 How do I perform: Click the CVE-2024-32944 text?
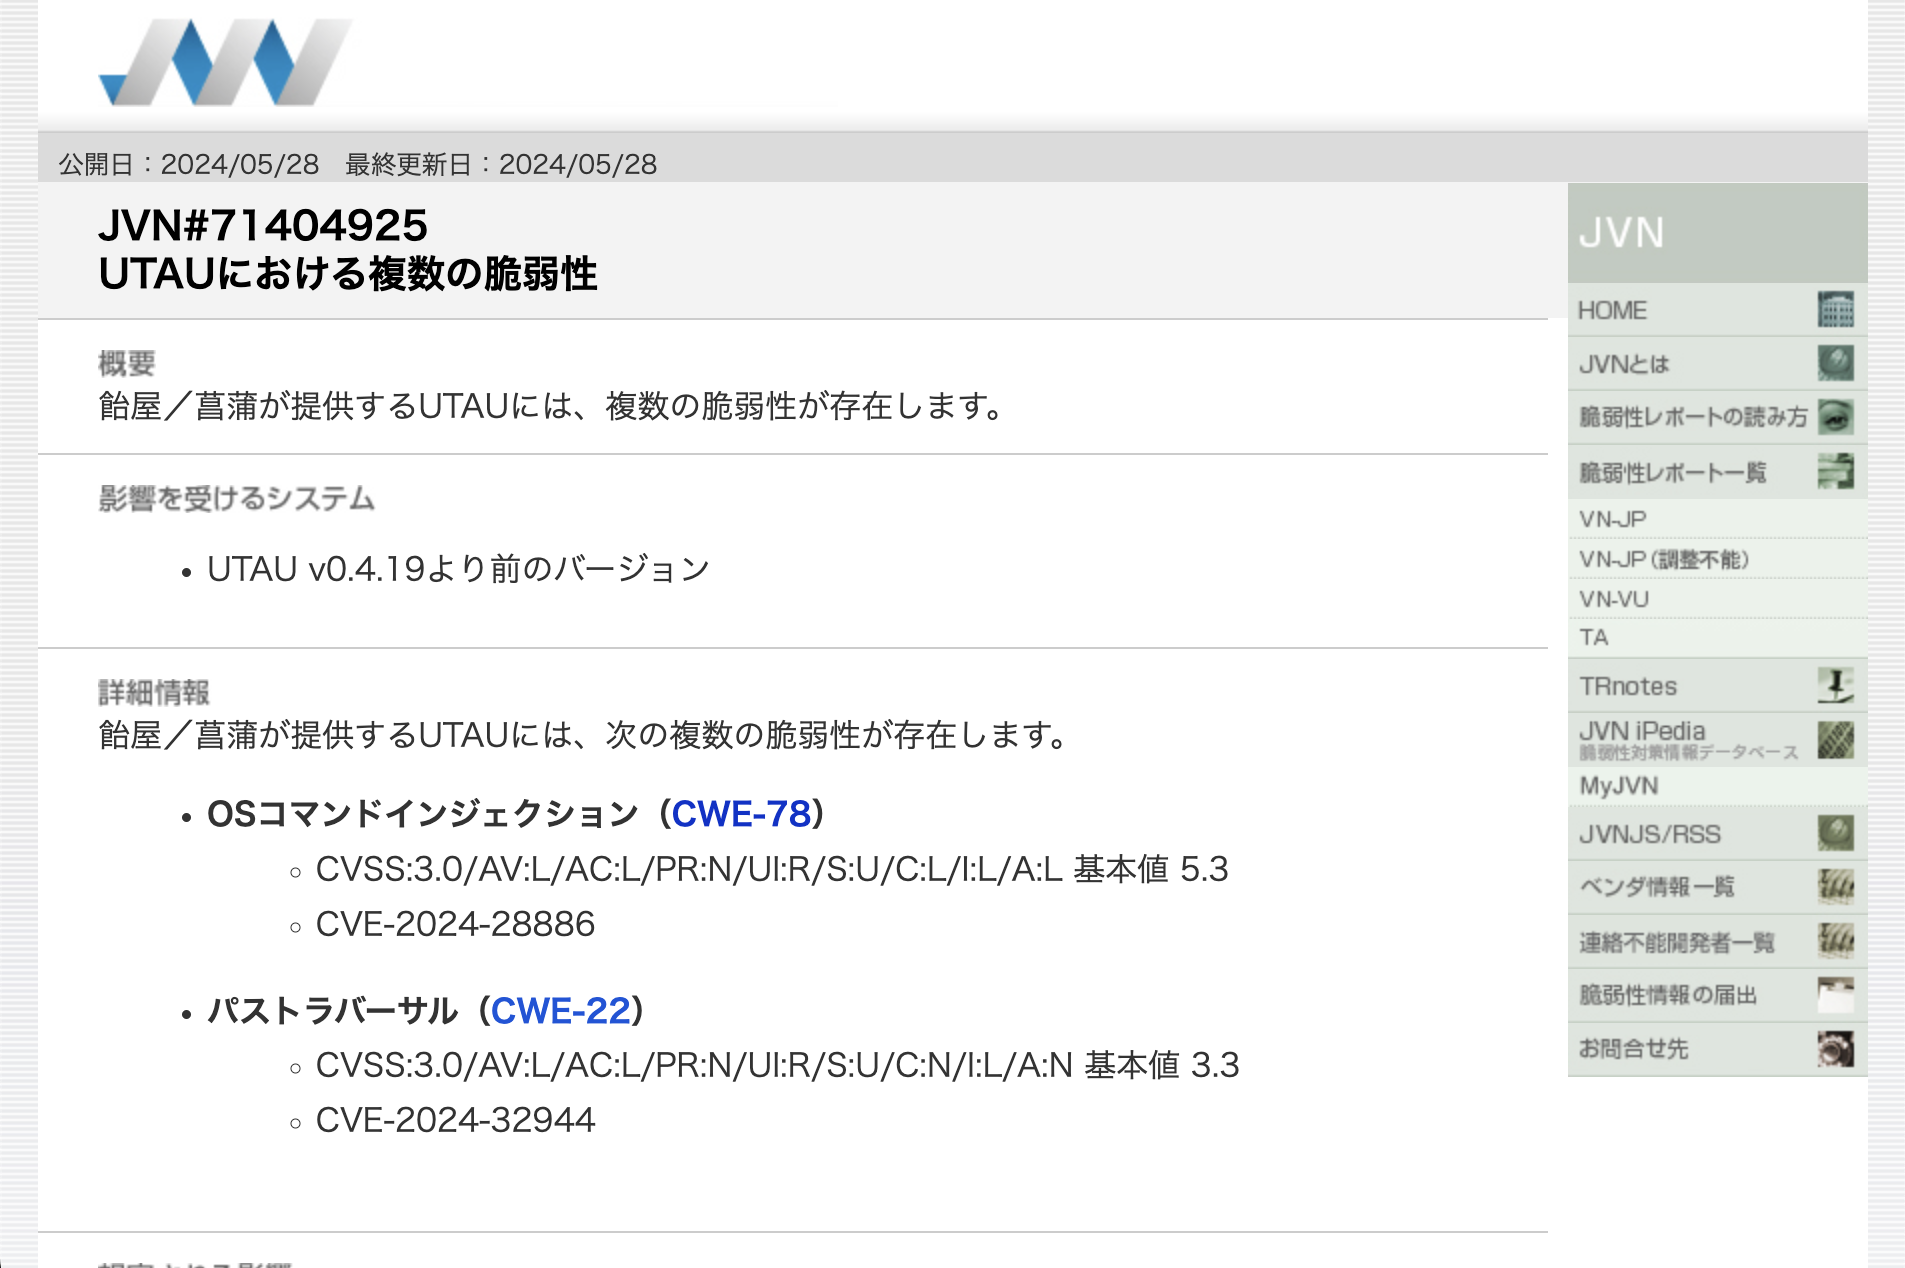pos(455,1120)
